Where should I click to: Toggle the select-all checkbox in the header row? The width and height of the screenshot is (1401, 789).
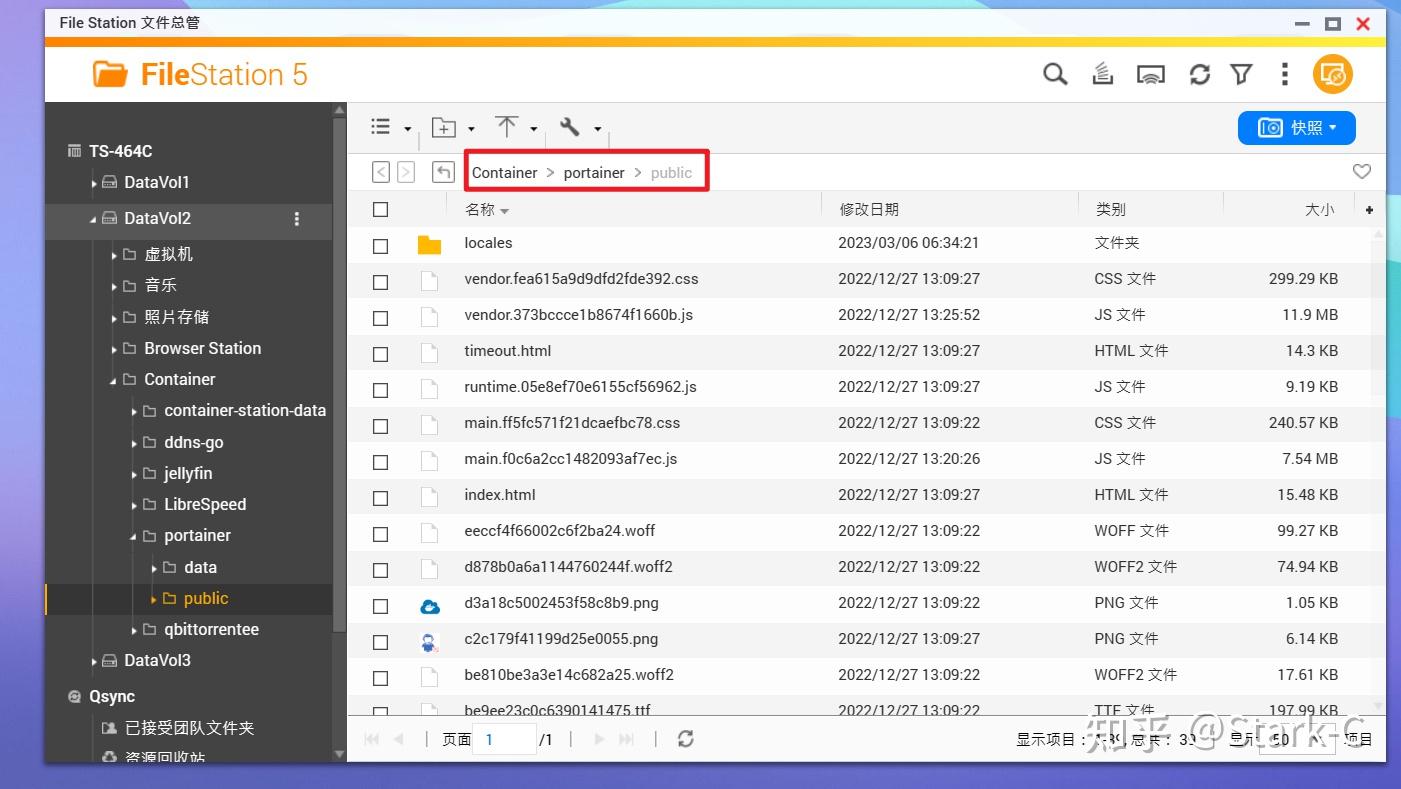tap(380, 209)
